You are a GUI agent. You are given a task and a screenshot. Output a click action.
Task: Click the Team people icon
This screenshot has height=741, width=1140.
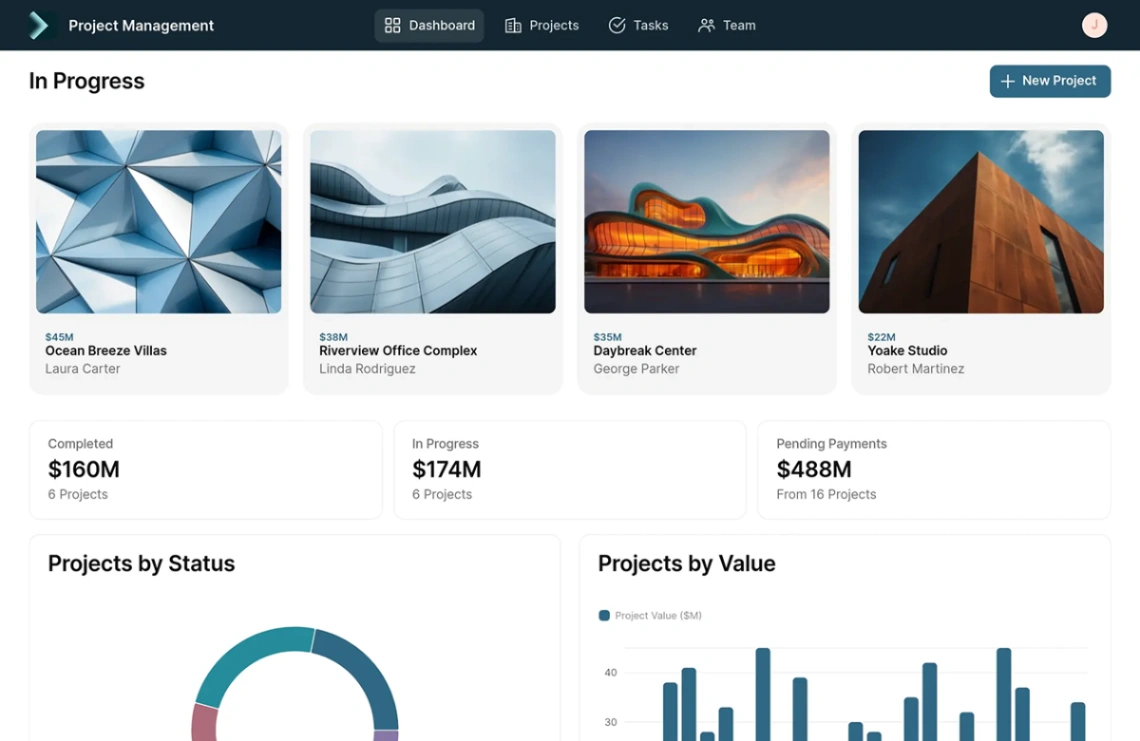706,25
